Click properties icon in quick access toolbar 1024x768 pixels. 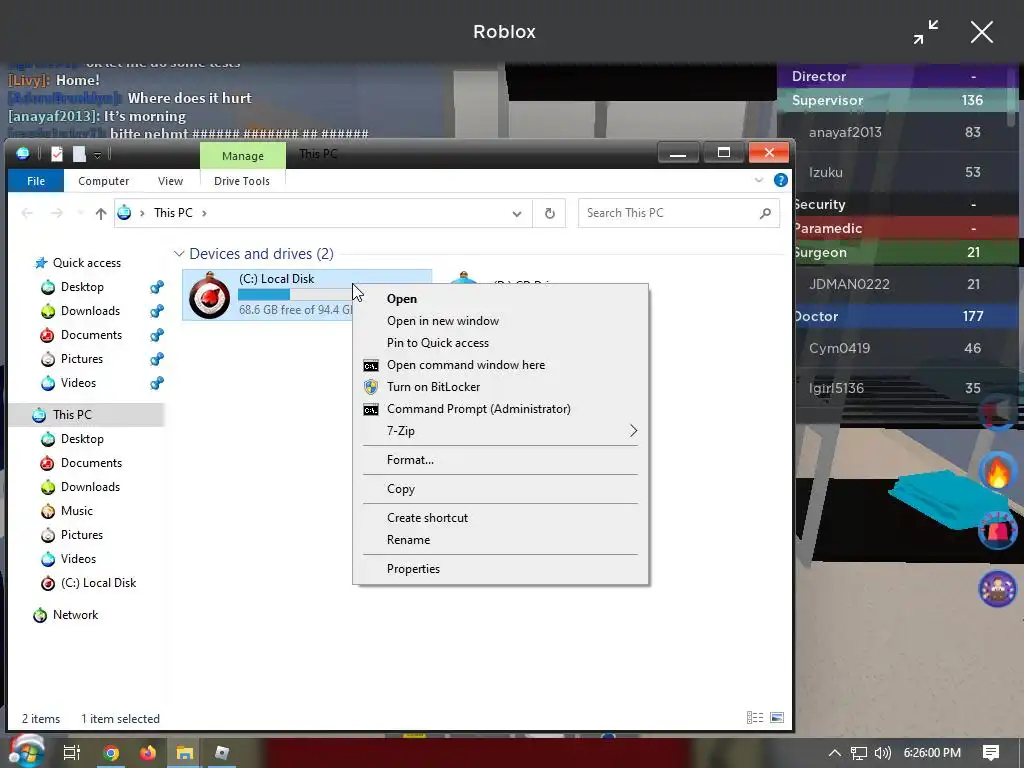(x=57, y=154)
